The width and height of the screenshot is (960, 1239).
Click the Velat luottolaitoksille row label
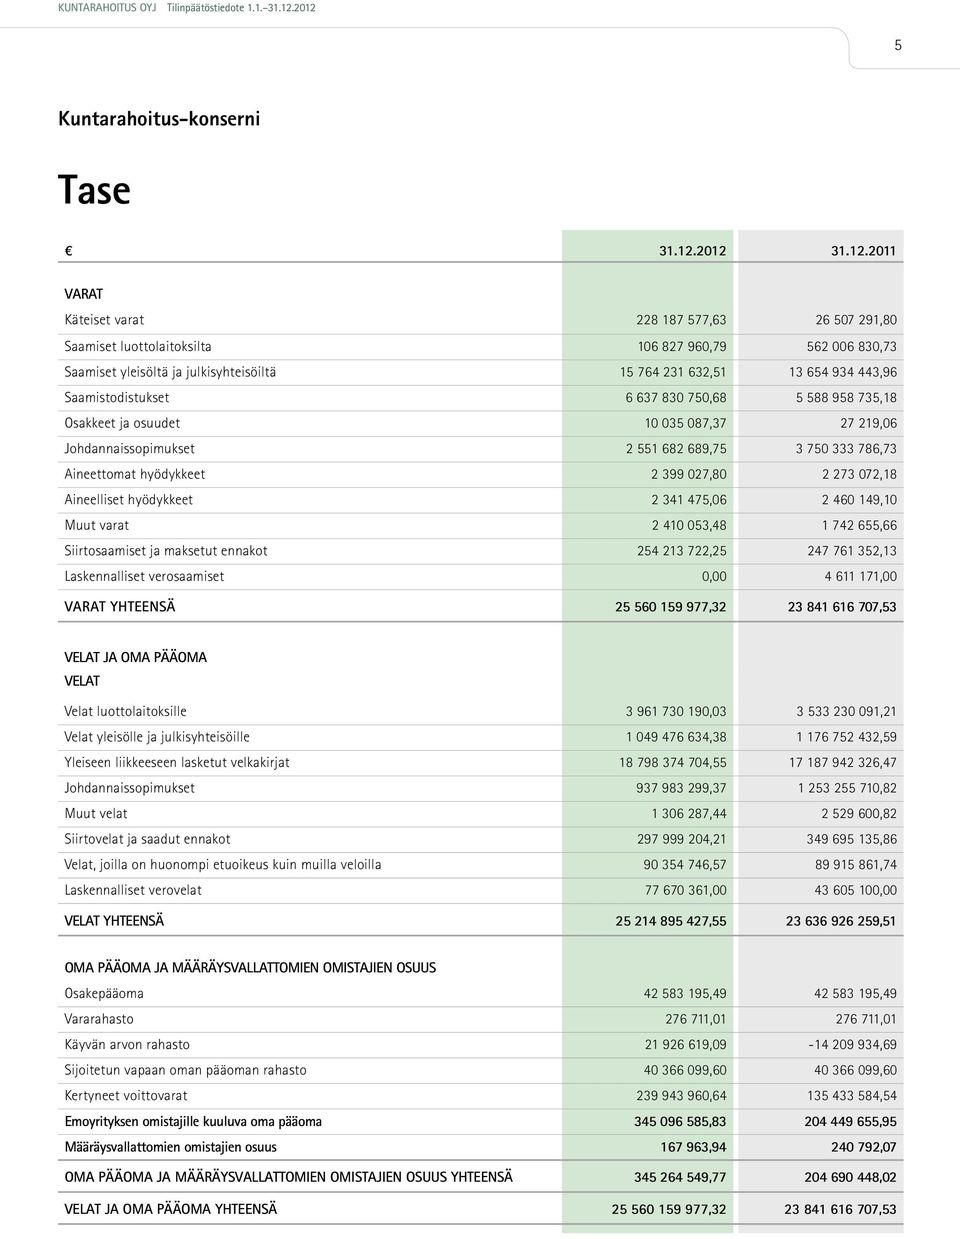(125, 712)
